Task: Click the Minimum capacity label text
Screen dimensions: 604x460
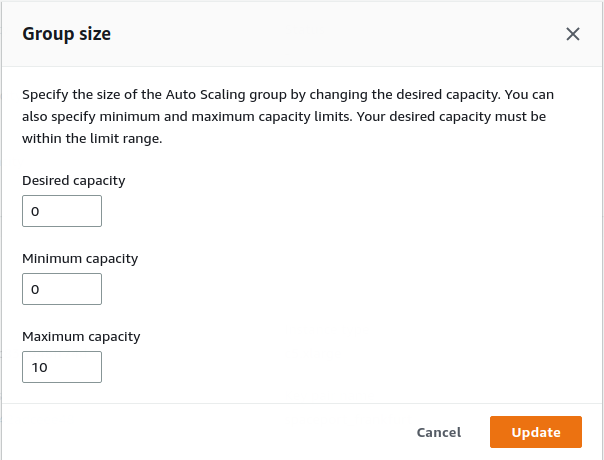Action: coord(80,258)
